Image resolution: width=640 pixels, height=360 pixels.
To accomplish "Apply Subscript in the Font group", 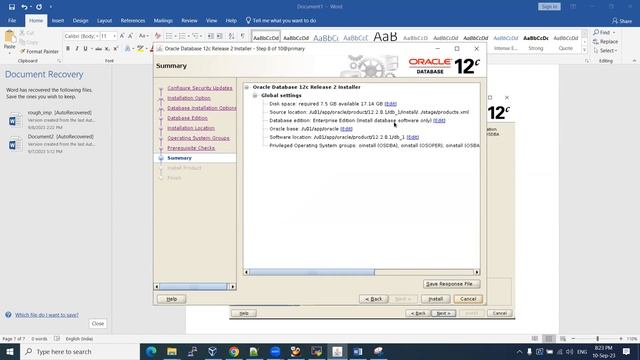I will [107, 49].
